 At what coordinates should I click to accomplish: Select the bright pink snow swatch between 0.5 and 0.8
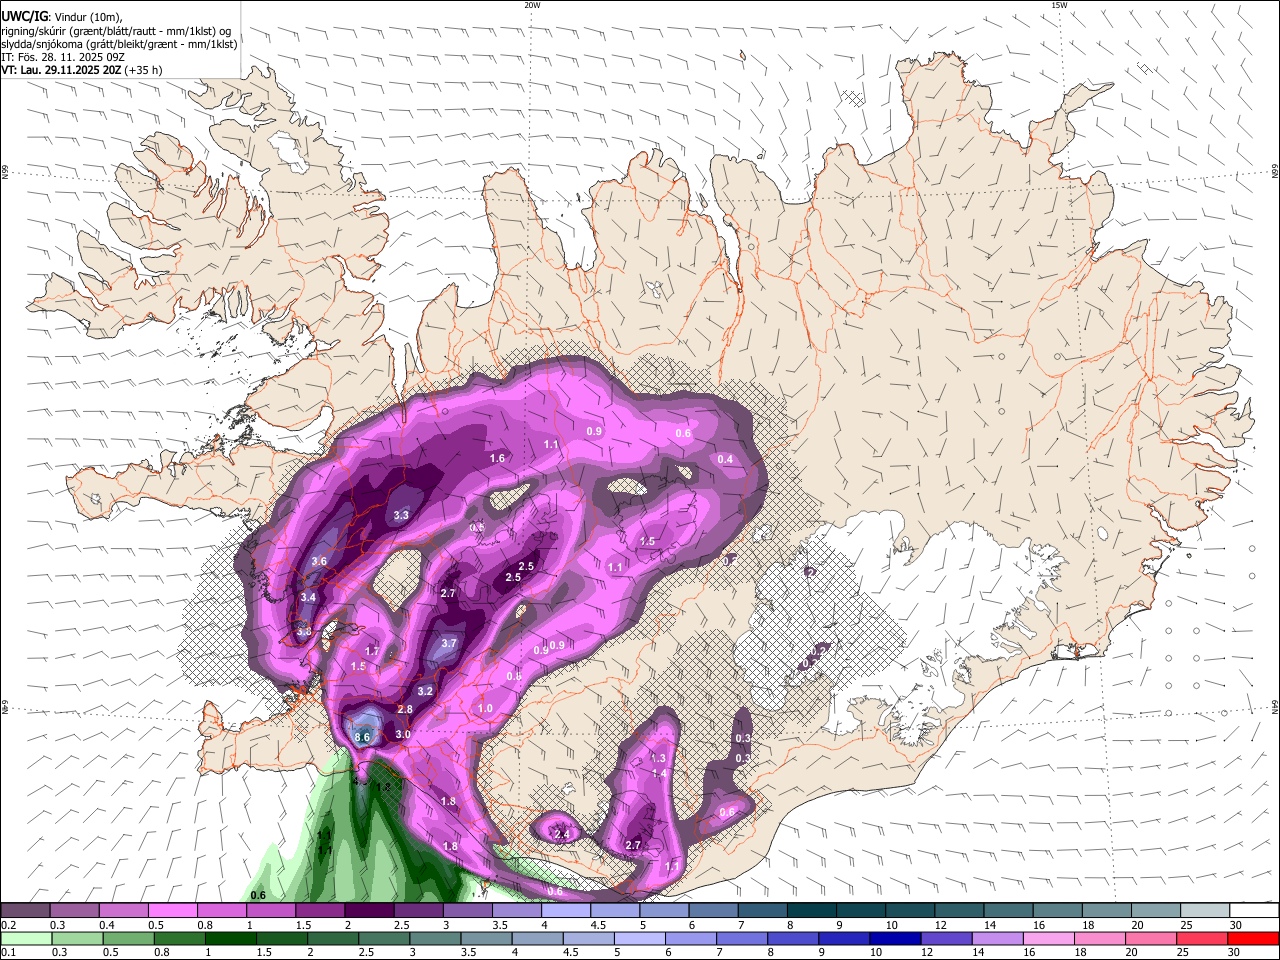pyautogui.click(x=172, y=910)
